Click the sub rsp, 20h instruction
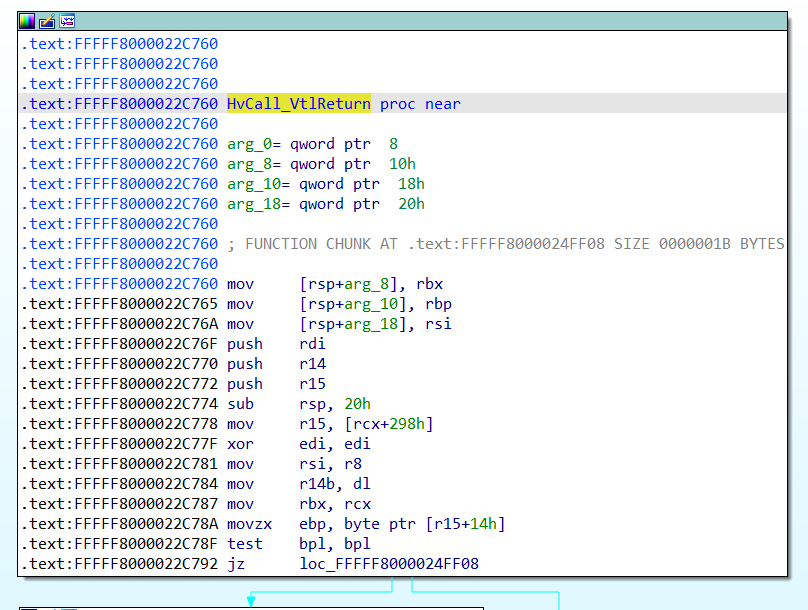The width and height of the screenshot is (808, 610). point(299,404)
